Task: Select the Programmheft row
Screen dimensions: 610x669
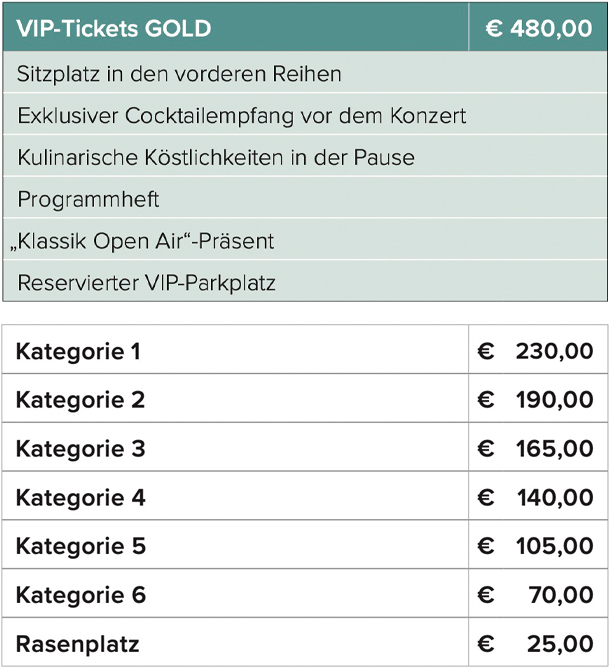Action: (x=305, y=198)
